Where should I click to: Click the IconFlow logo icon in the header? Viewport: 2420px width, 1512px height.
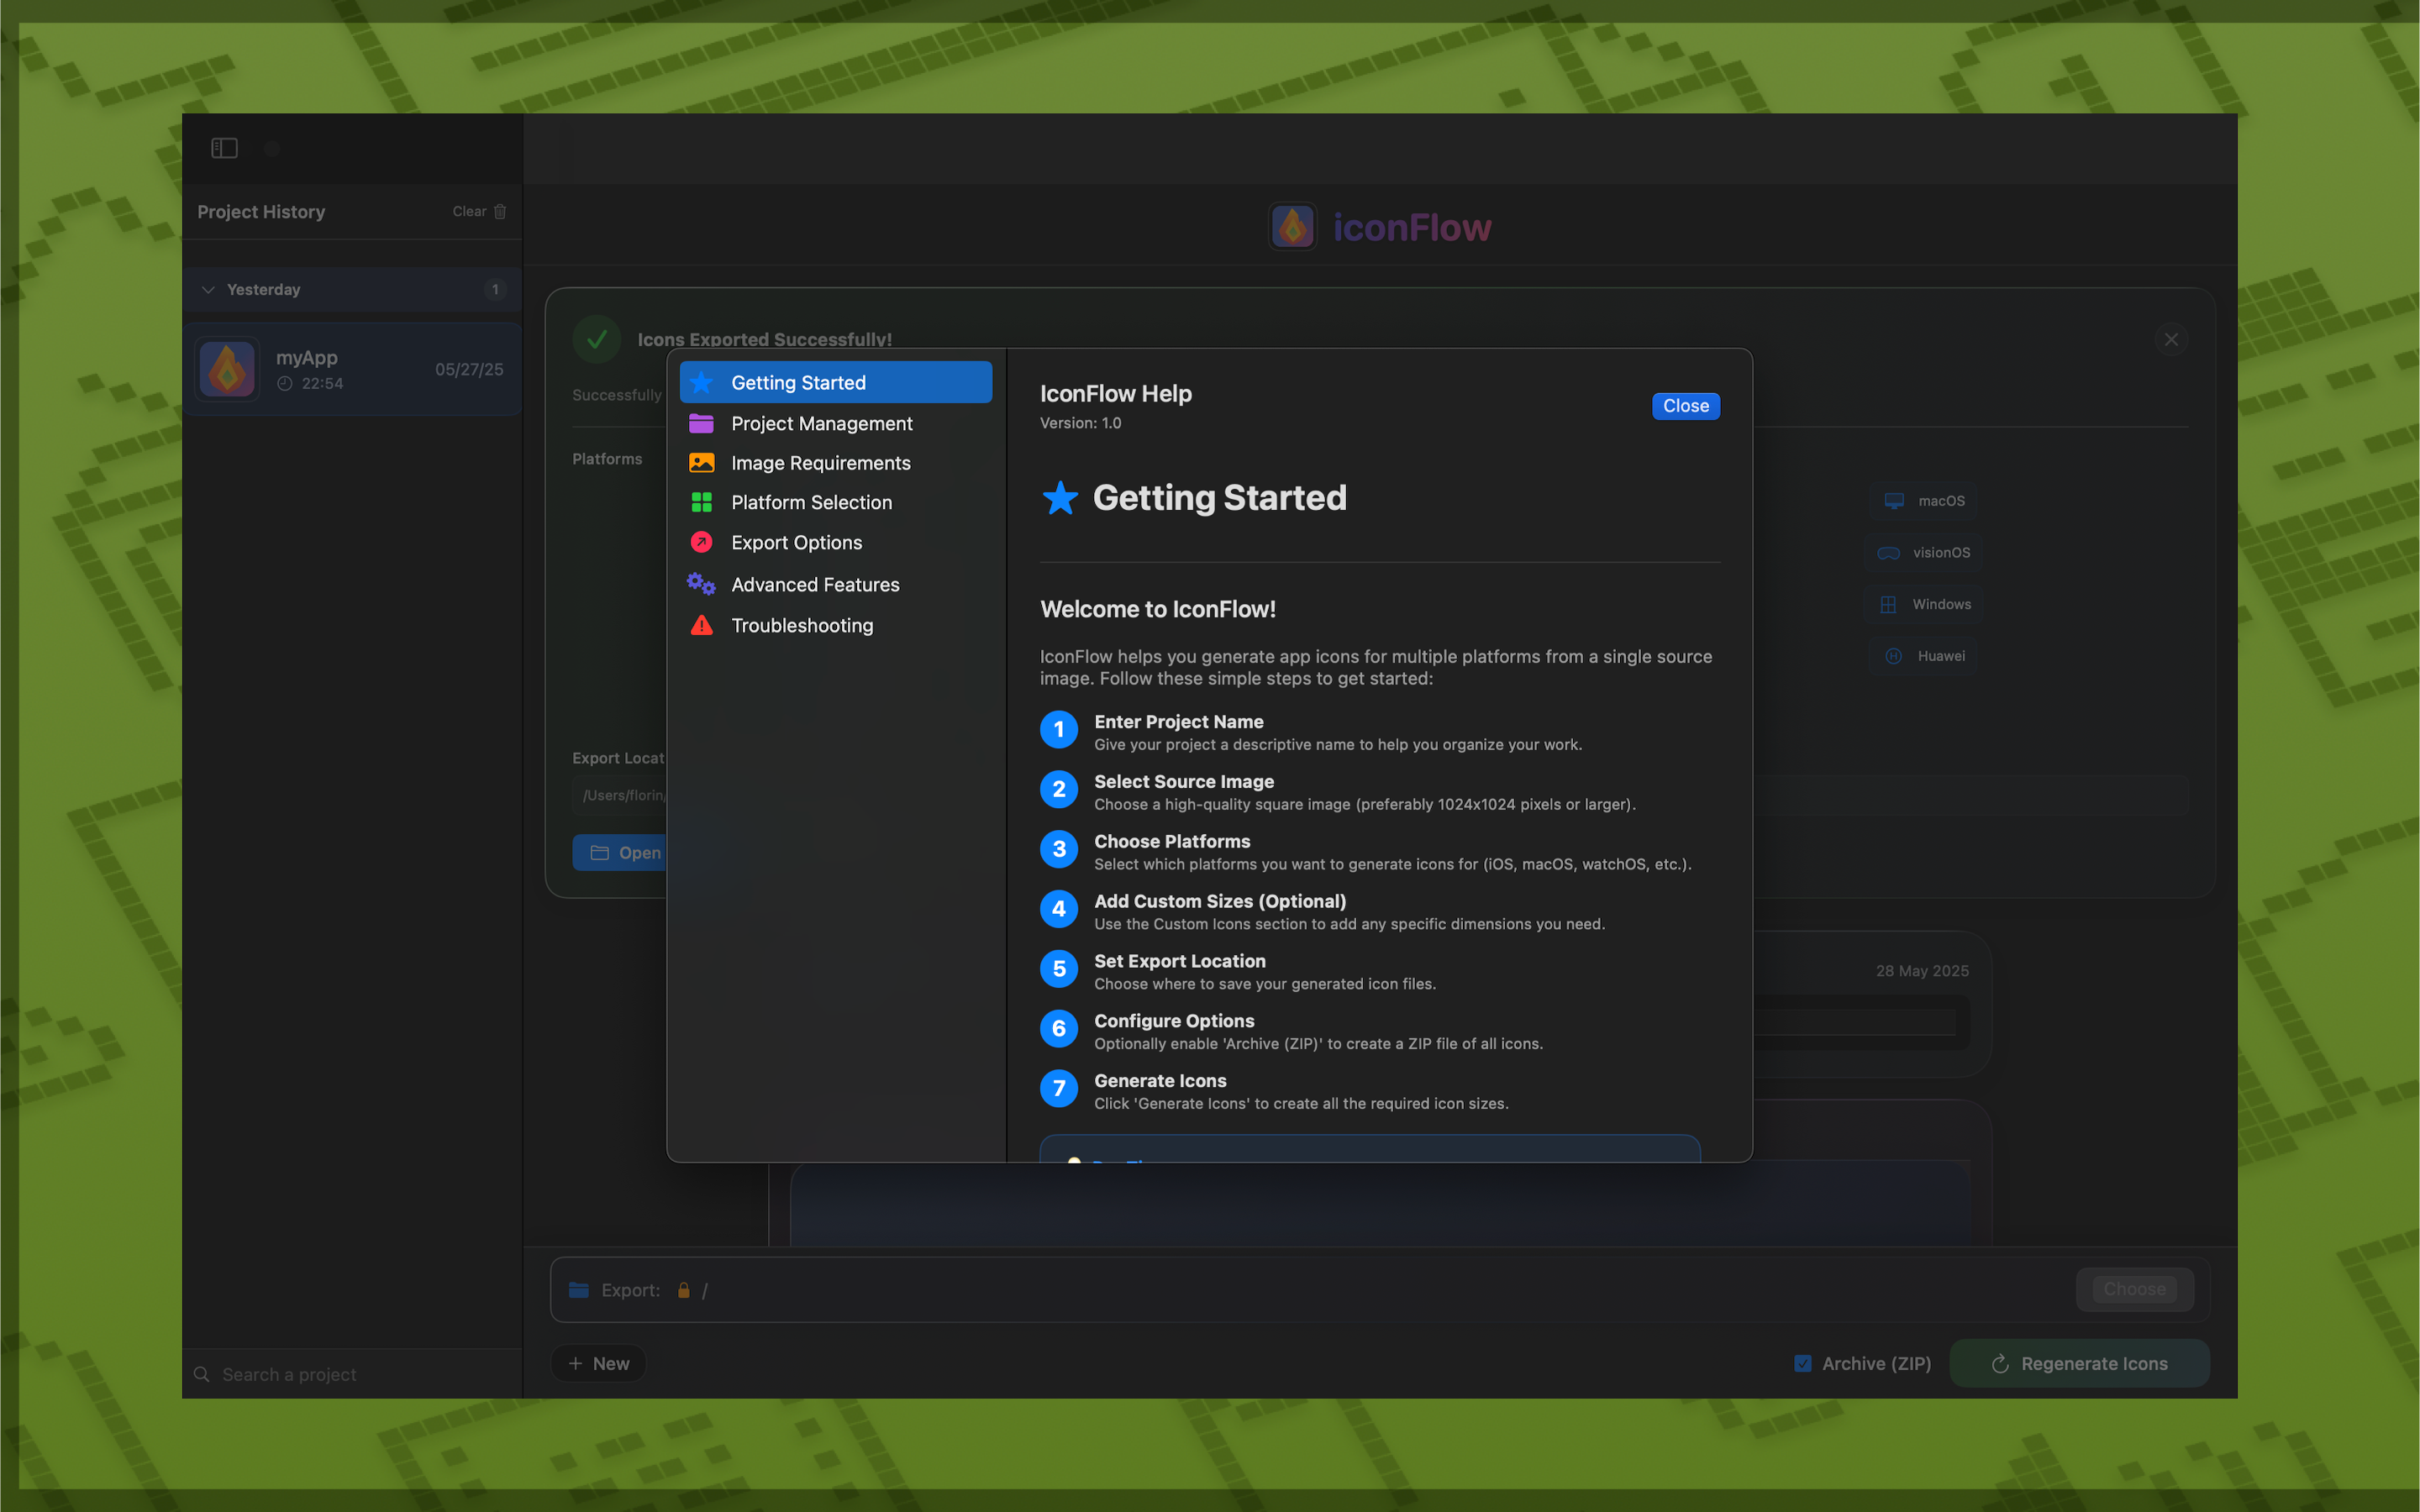(1292, 227)
